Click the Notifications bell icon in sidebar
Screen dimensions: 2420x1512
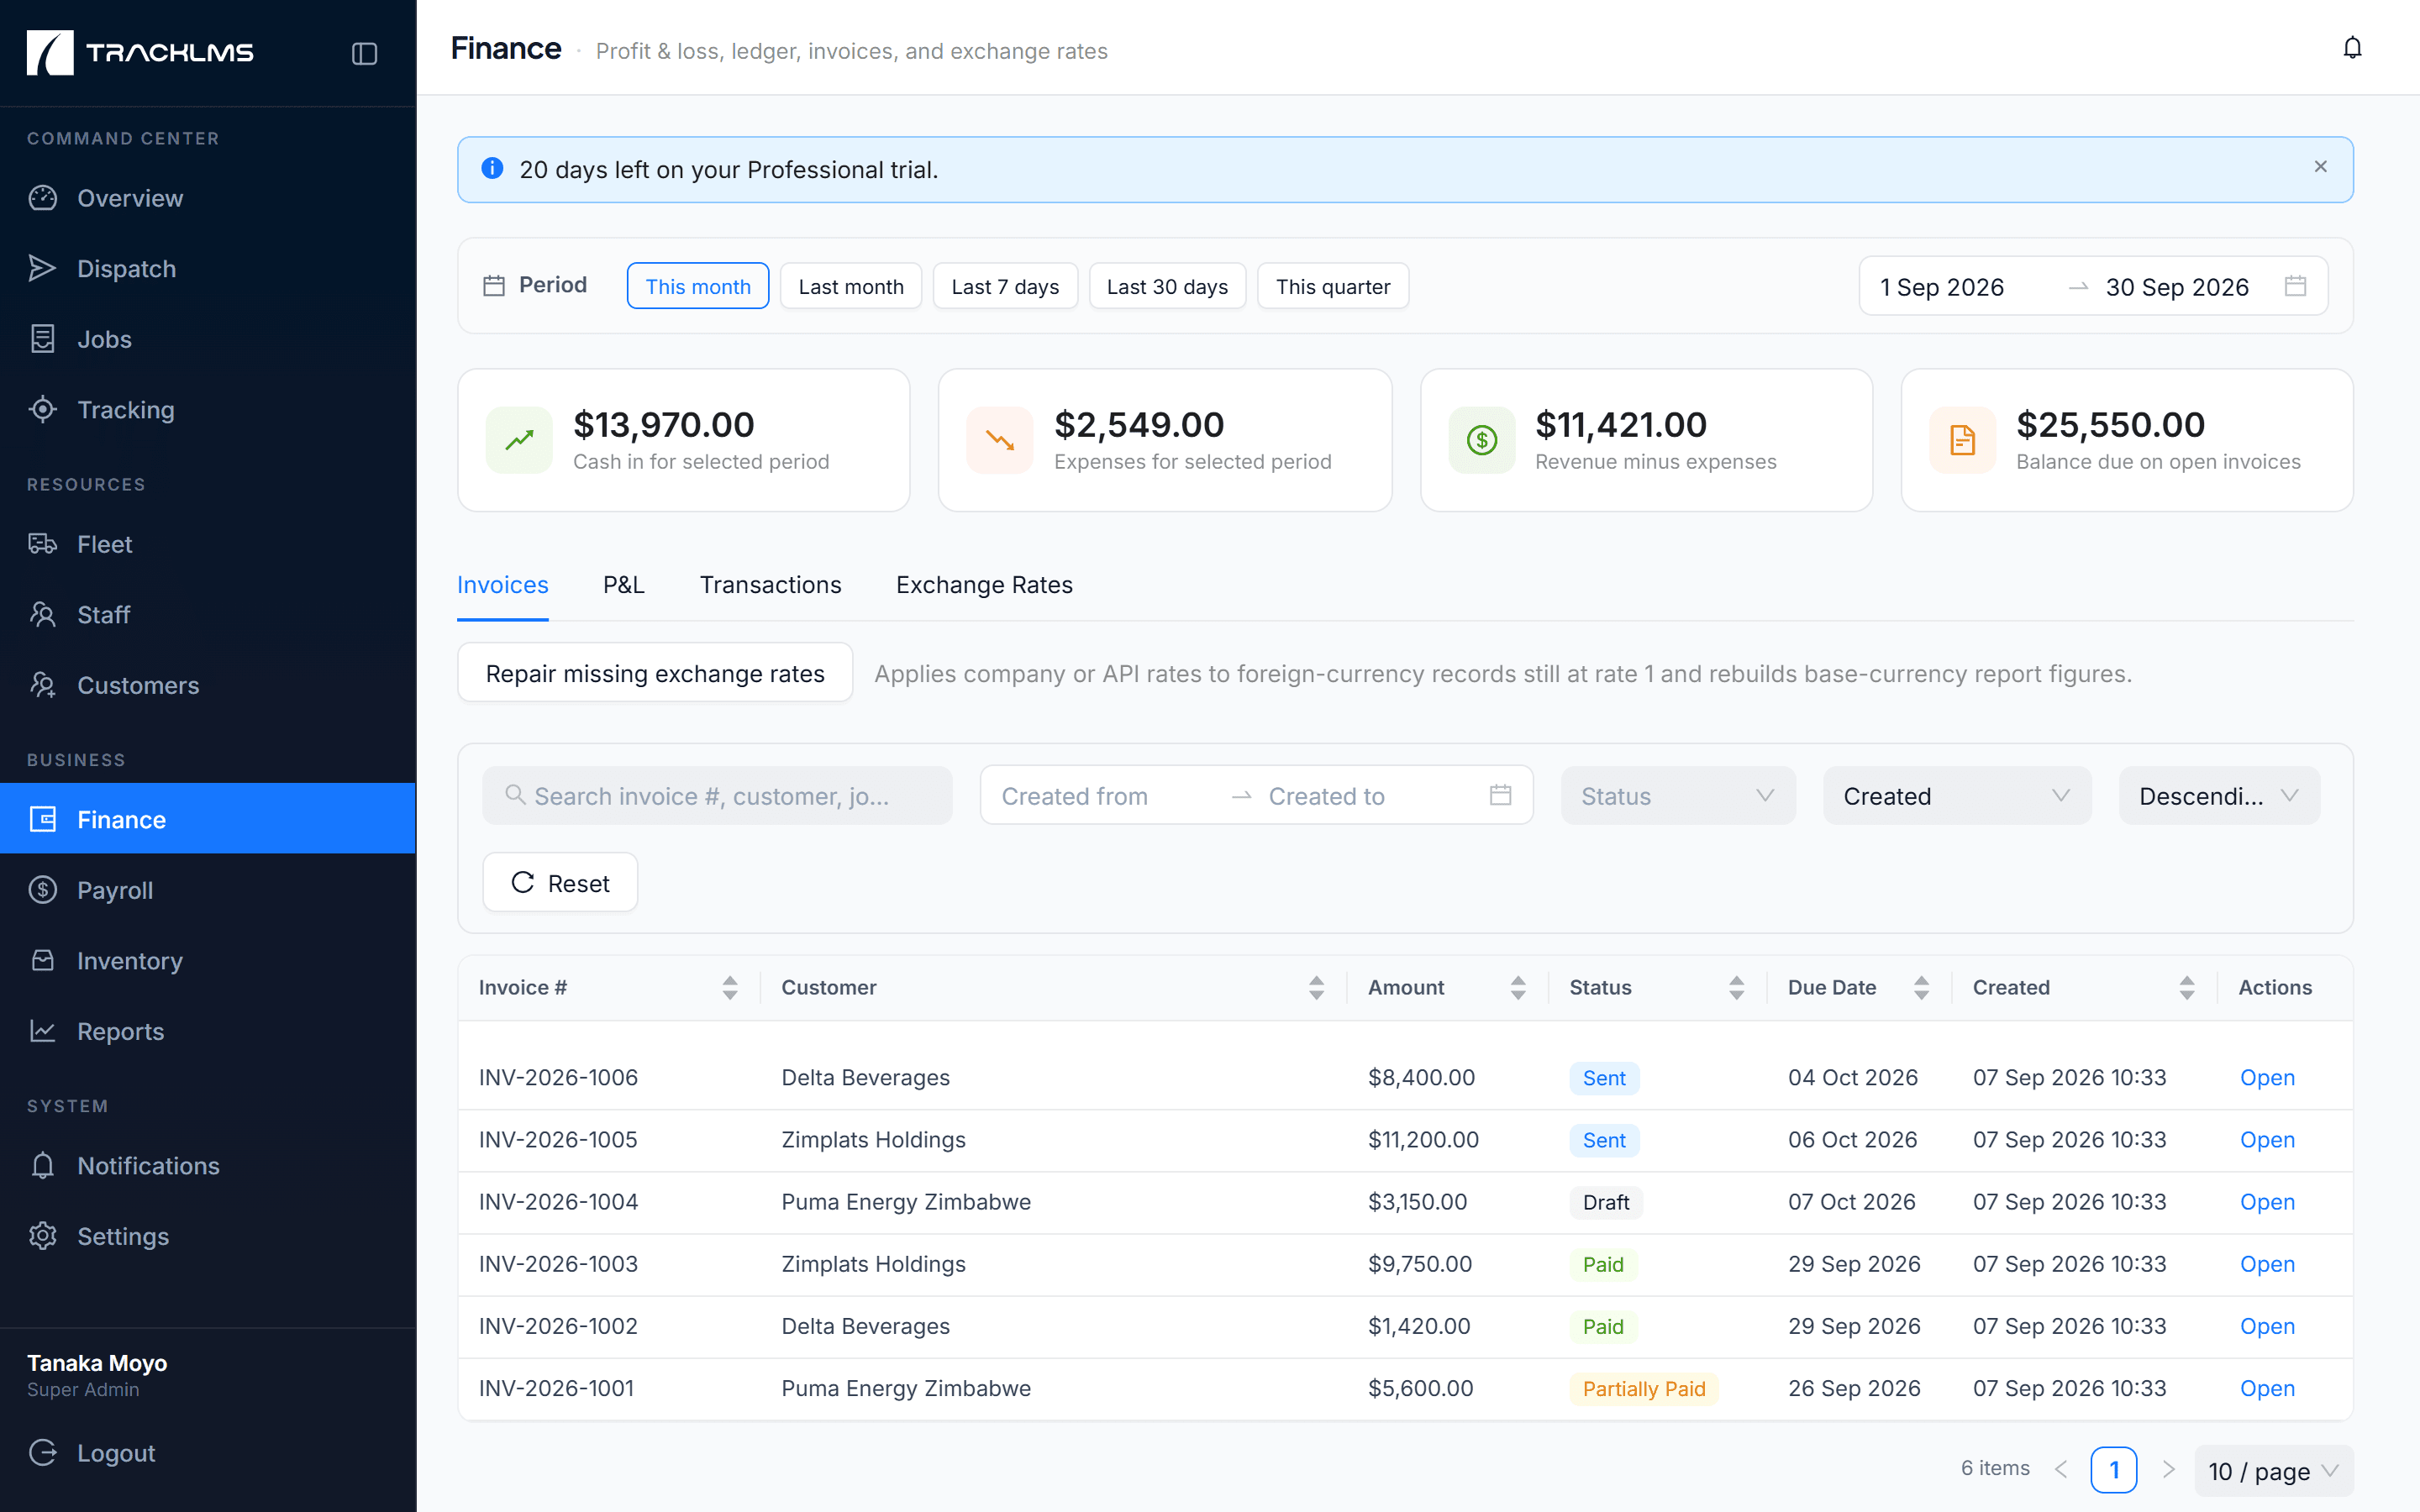coord(42,1165)
